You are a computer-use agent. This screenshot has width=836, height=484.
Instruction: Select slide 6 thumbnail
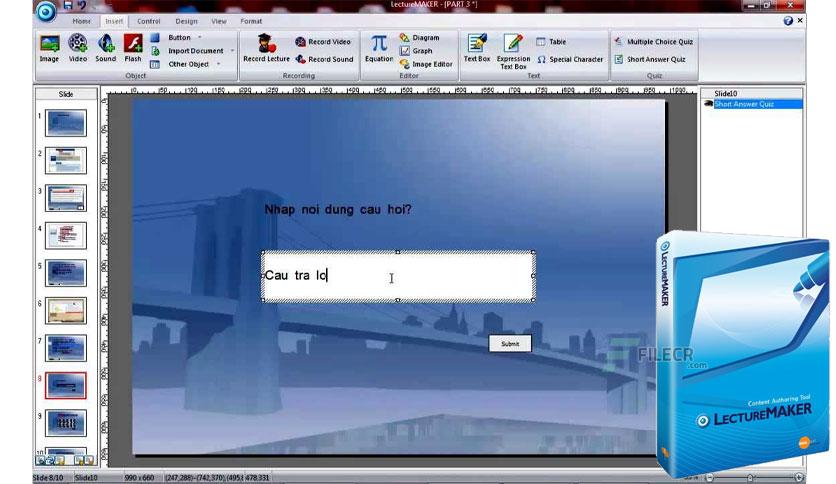click(x=66, y=311)
